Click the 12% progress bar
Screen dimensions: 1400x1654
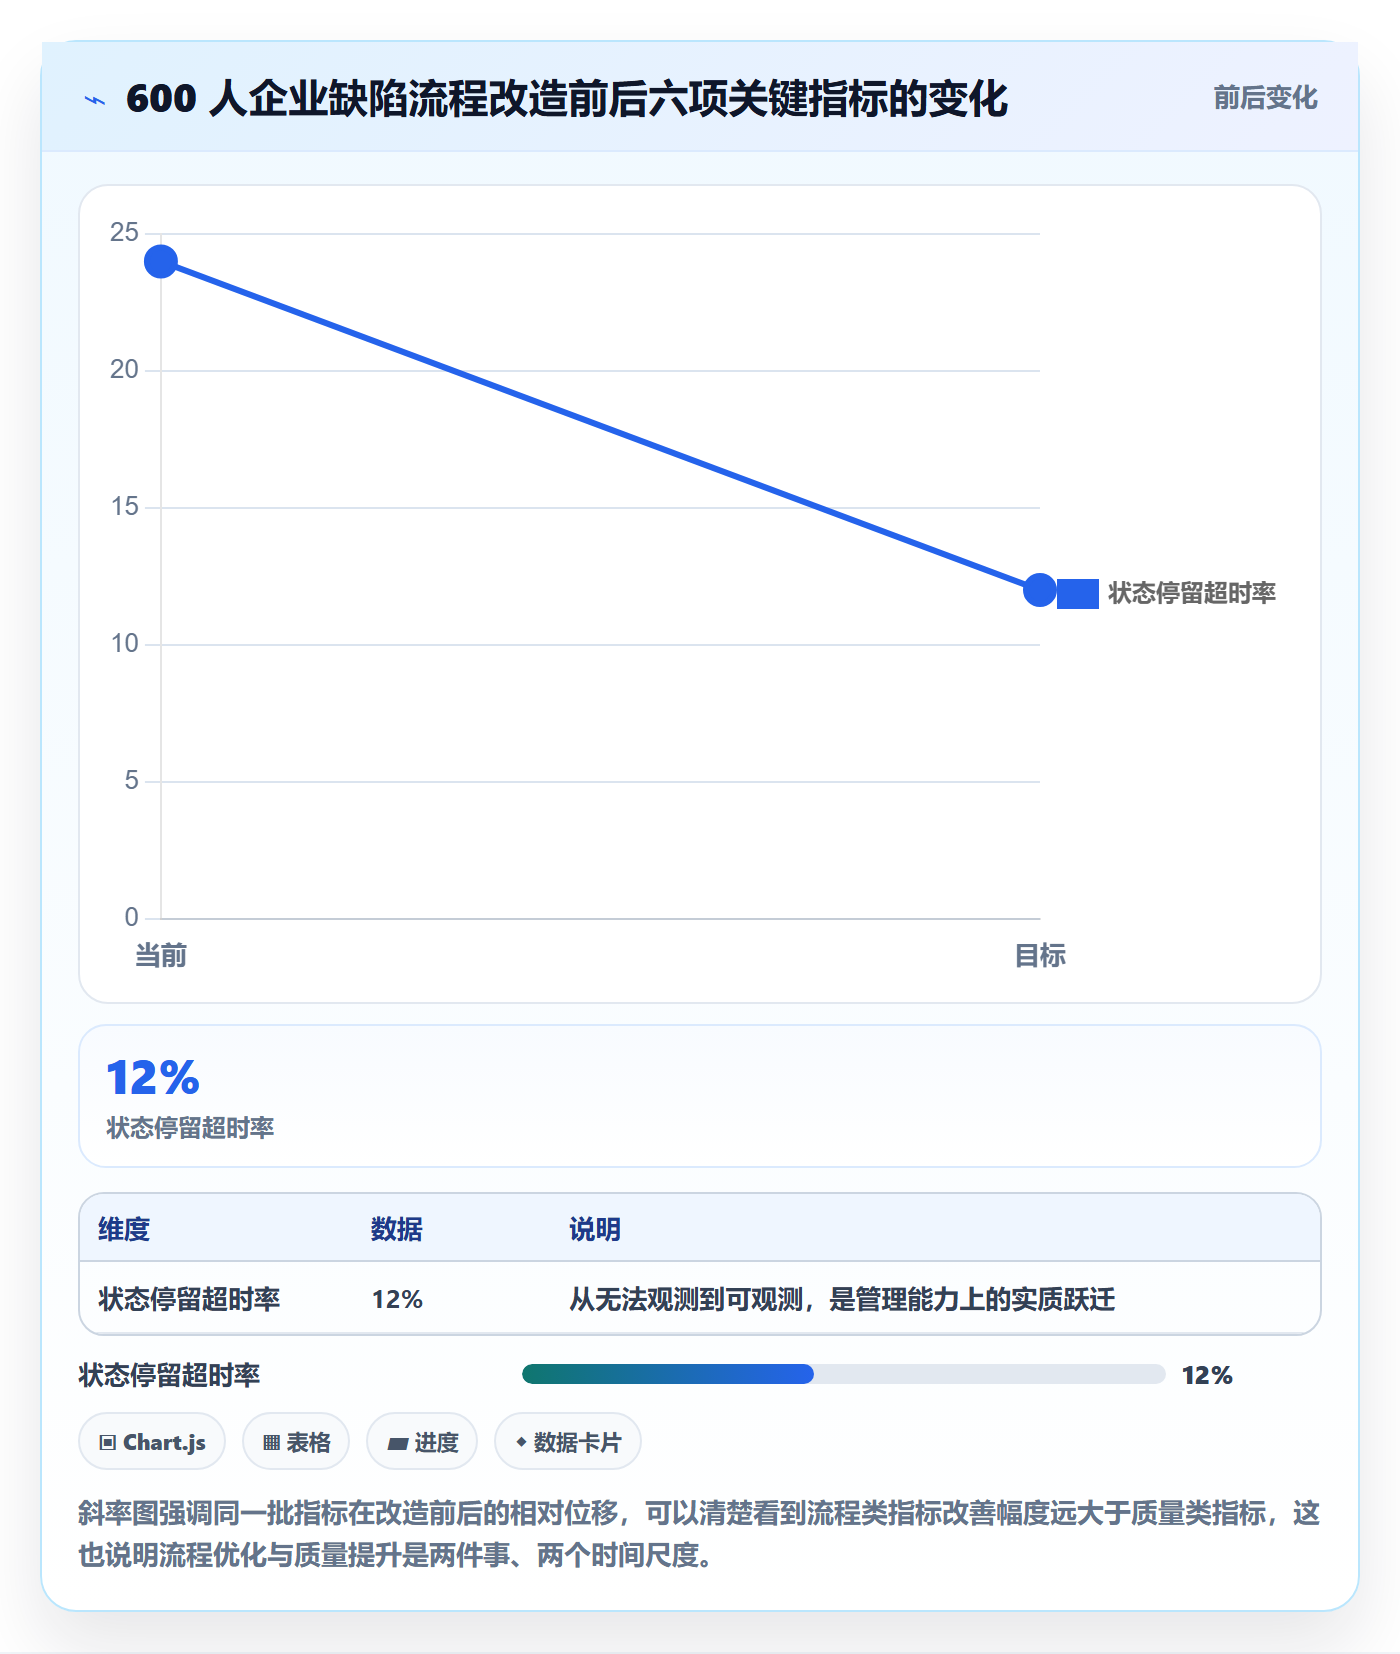[x=843, y=1374]
